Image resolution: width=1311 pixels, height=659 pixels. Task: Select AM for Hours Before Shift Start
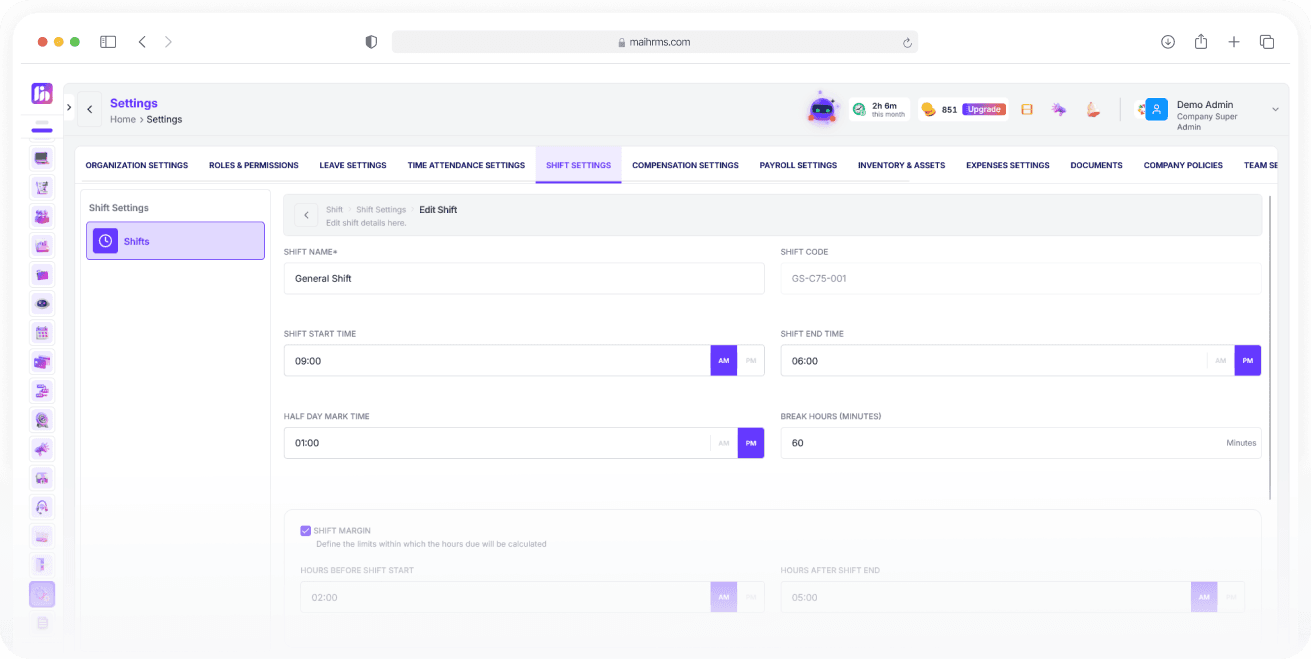pos(724,597)
